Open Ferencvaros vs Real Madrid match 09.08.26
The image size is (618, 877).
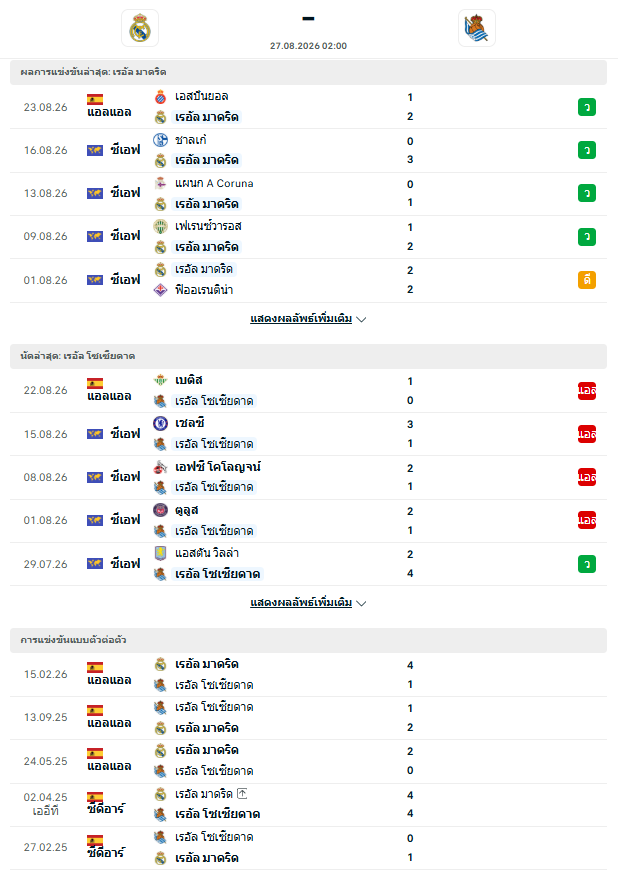[x=309, y=237]
